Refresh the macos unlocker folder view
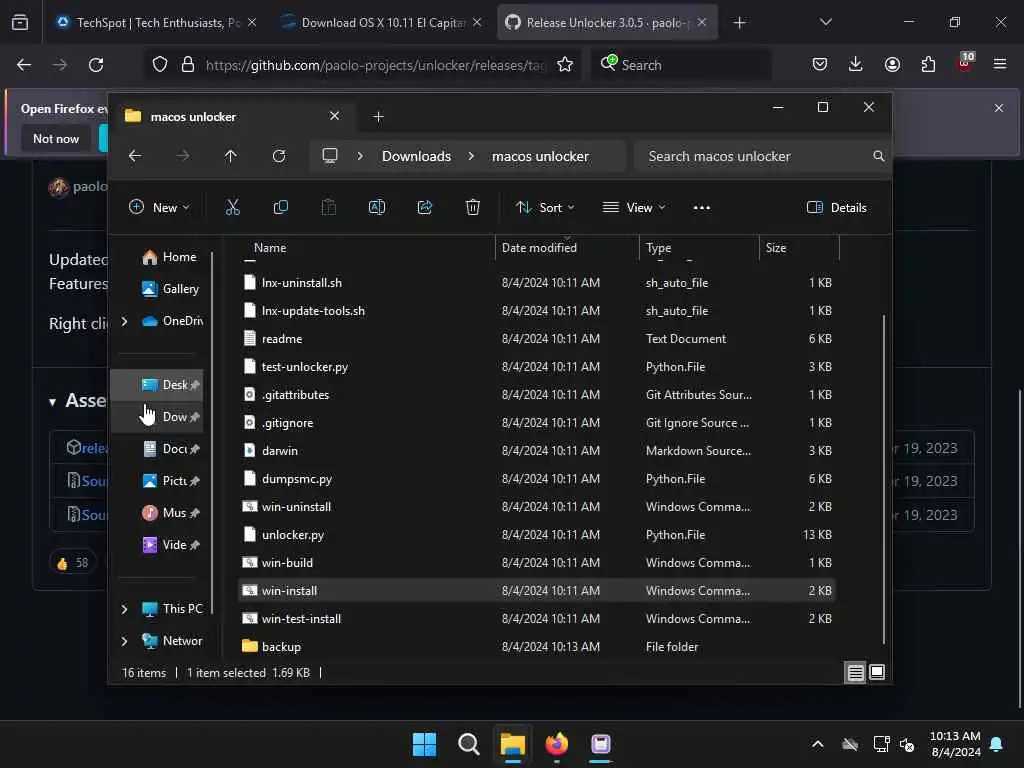Image resolution: width=1024 pixels, height=768 pixels. tap(279, 156)
